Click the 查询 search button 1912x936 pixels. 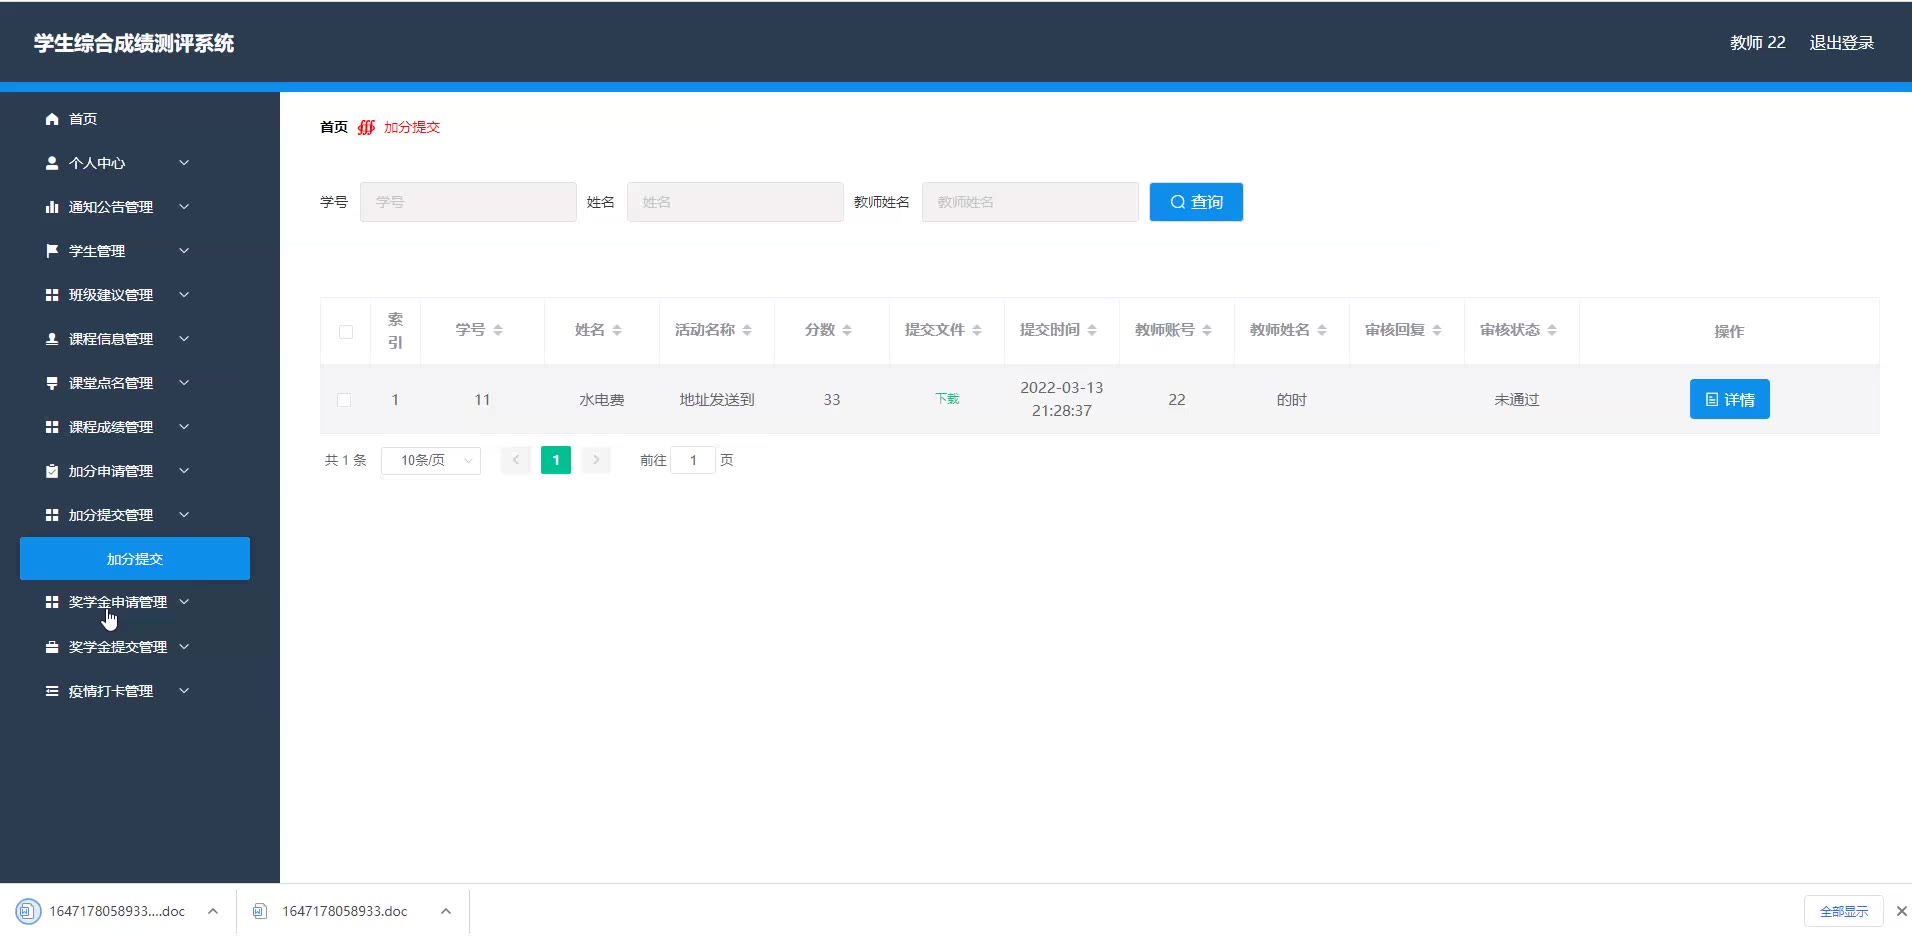[x=1196, y=202]
